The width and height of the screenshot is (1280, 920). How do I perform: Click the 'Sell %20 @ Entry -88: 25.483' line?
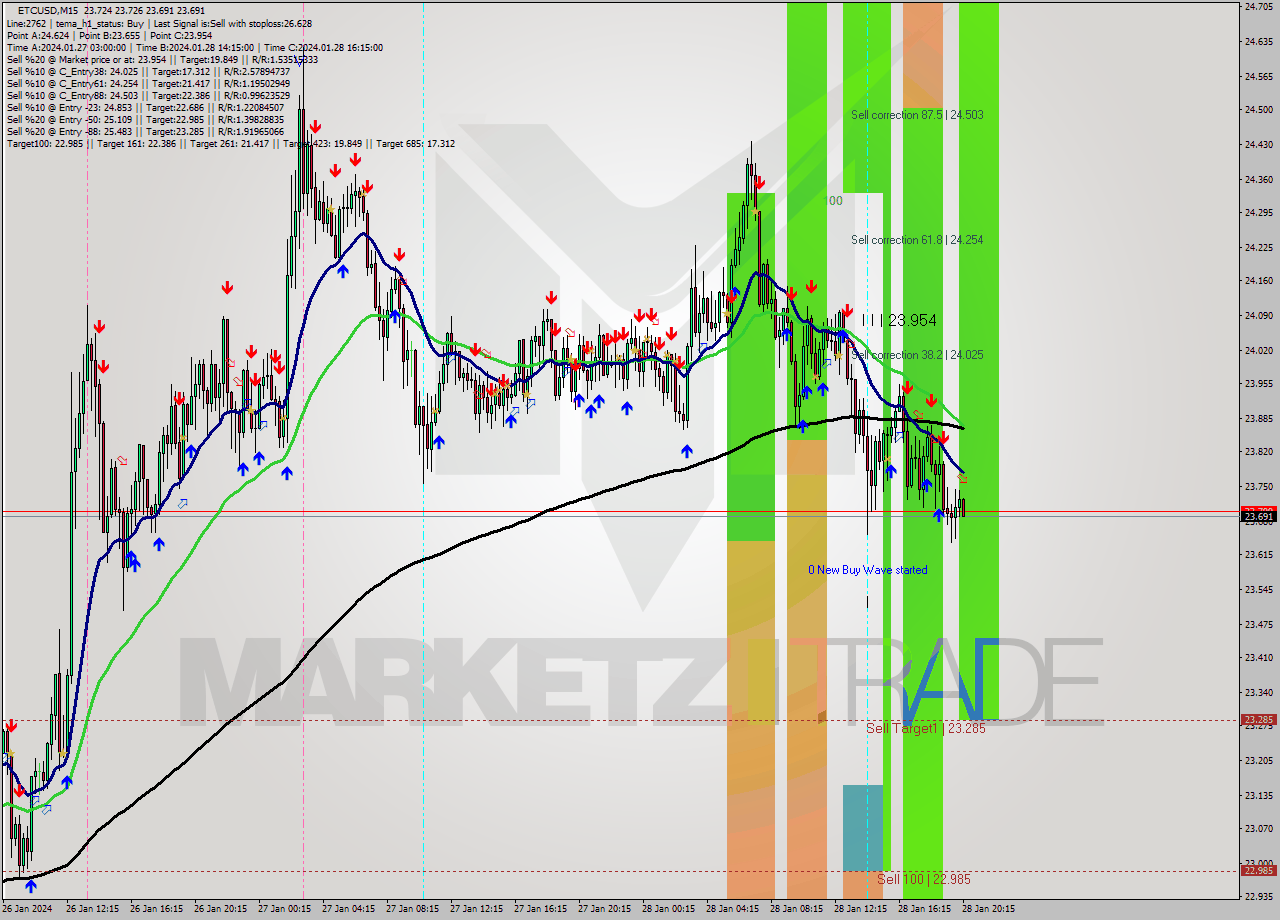(145, 131)
